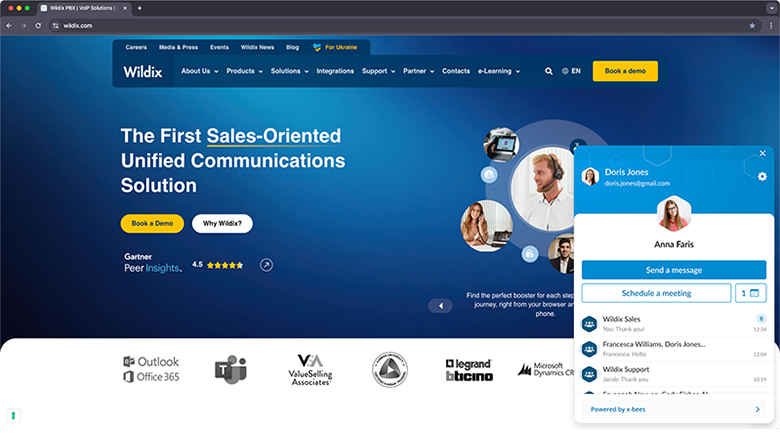Click doris.jones@gmail.com email text
The image size is (780, 439).
coord(637,183)
